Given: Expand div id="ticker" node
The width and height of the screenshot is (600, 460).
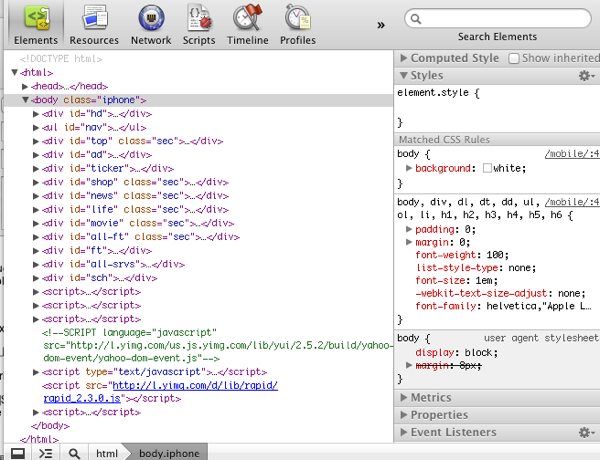Looking at the screenshot, I should 36,169.
